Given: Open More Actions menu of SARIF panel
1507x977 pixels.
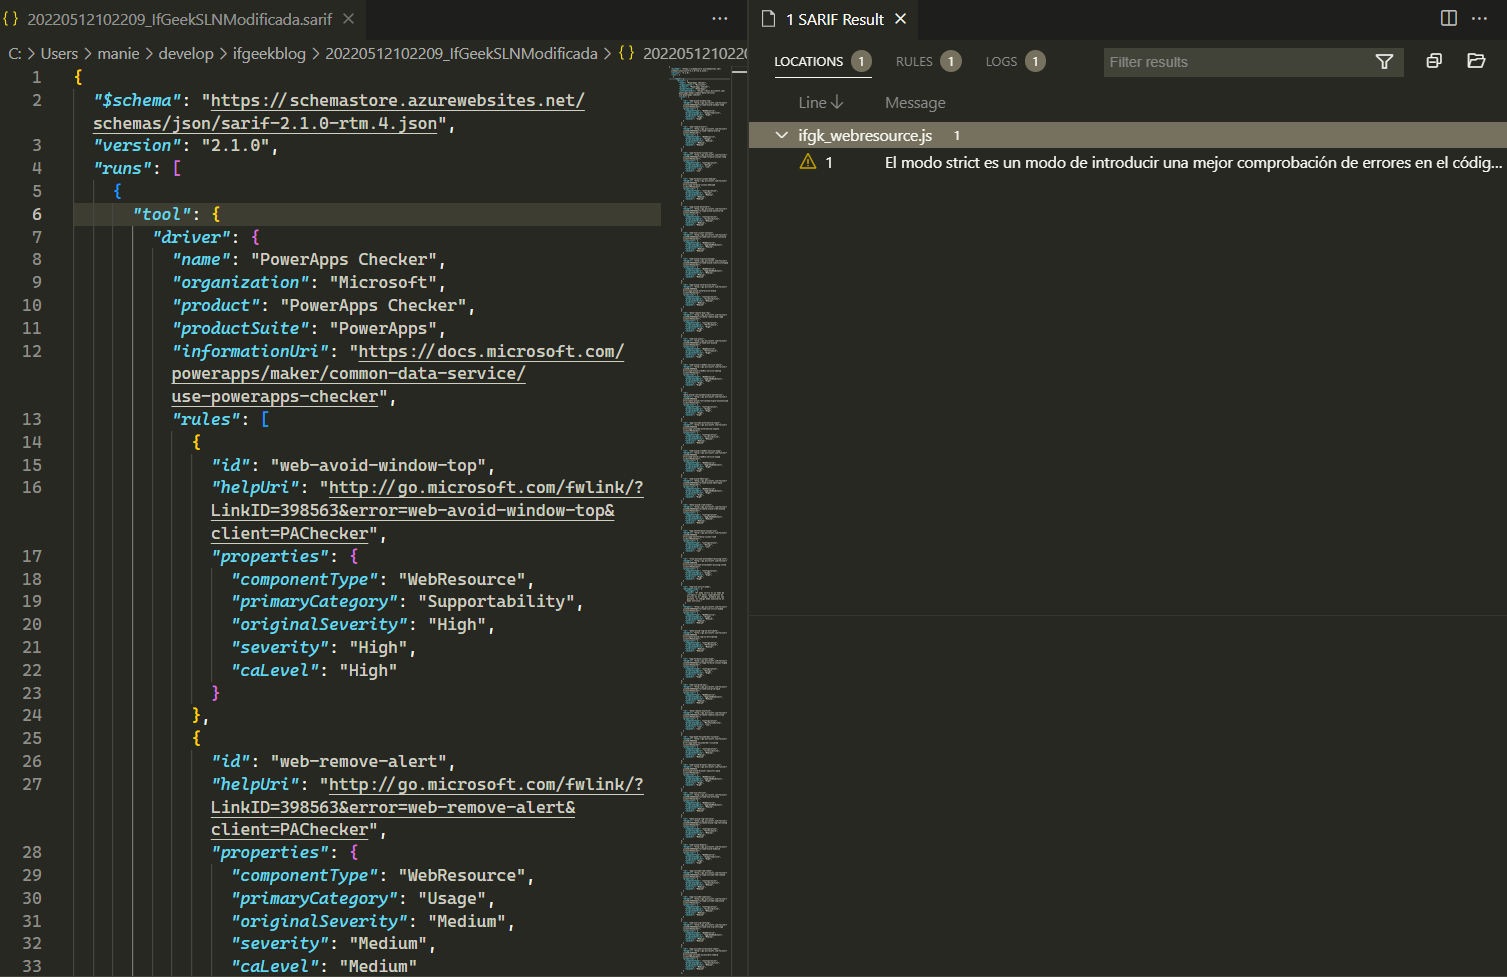Looking at the screenshot, I should pyautogui.click(x=1480, y=18).
